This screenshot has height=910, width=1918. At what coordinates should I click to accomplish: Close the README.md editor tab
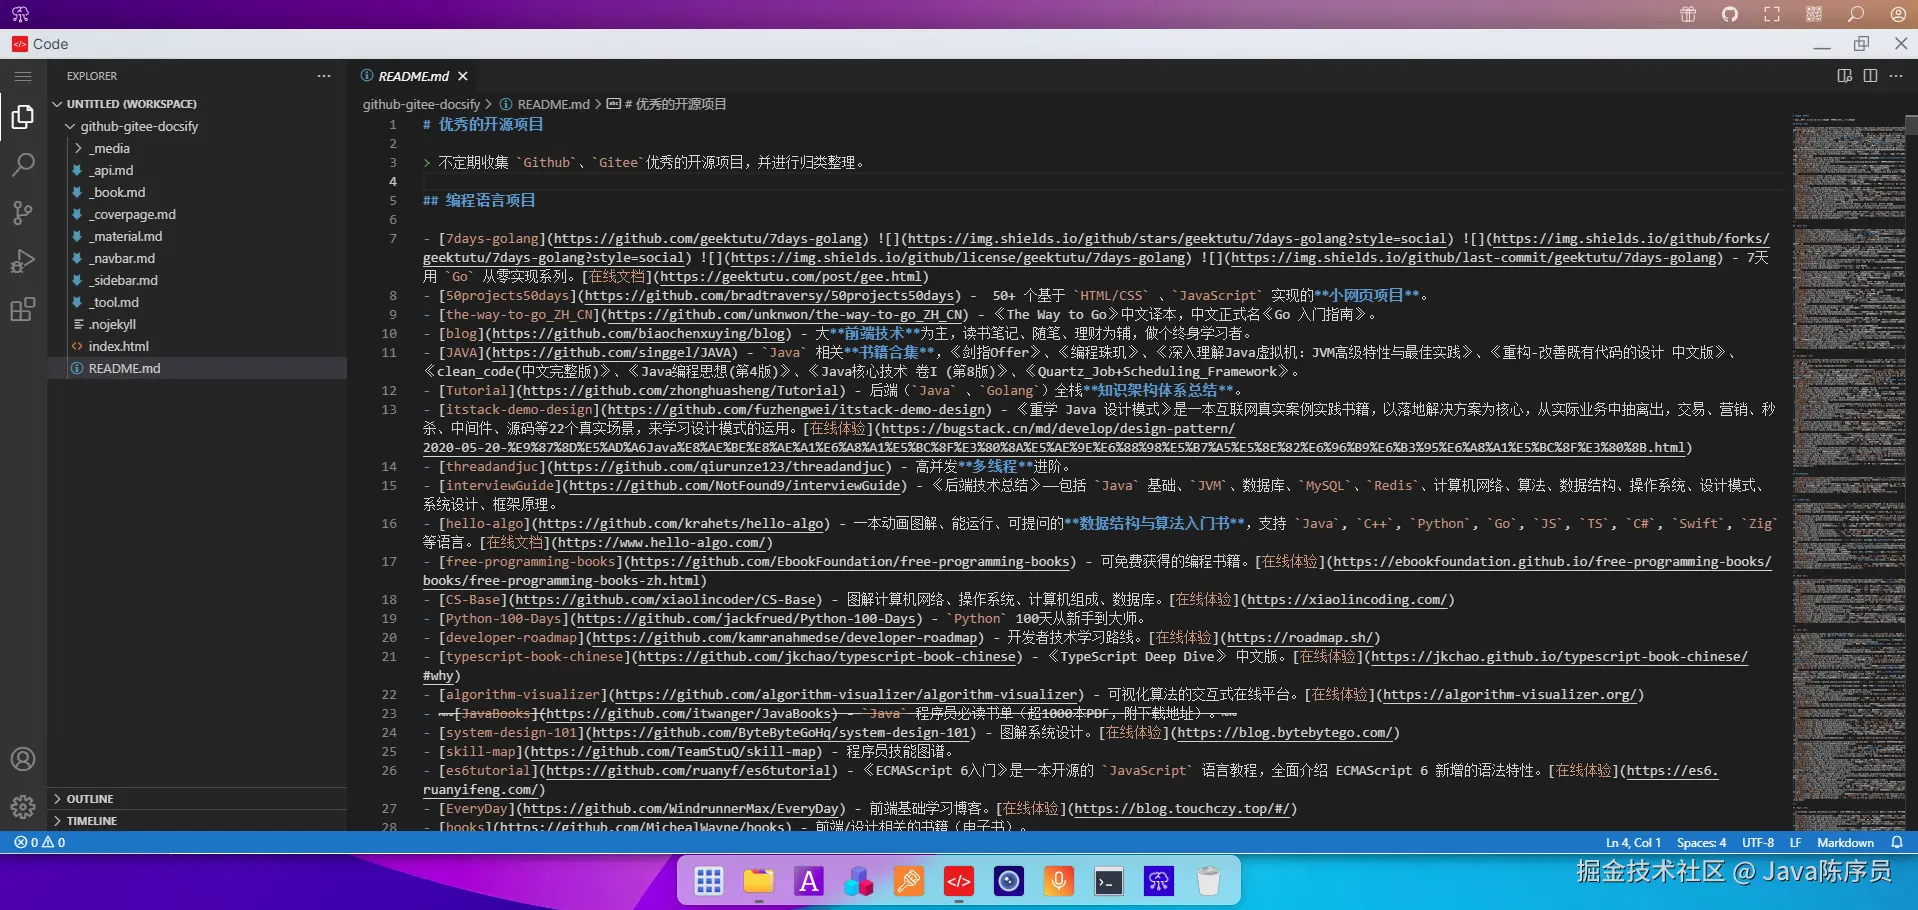(463, 76)
